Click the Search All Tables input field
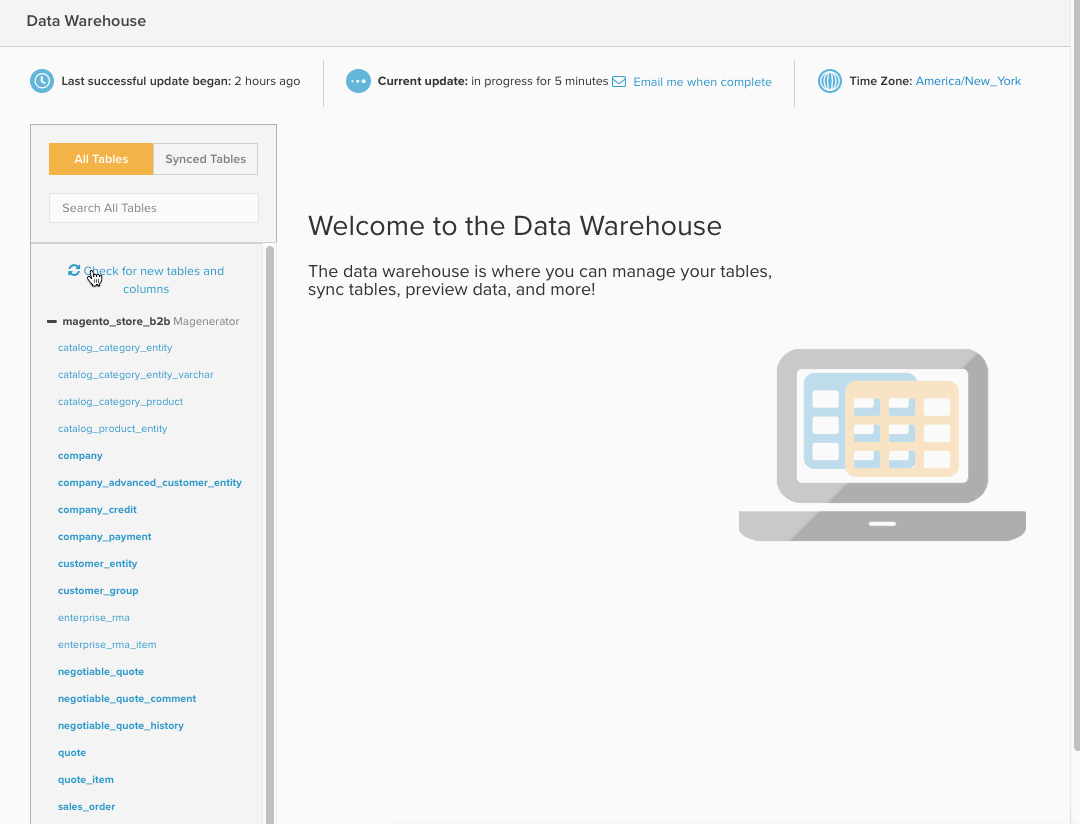Screen dimensions: 1080x824 tap(153, 207)
